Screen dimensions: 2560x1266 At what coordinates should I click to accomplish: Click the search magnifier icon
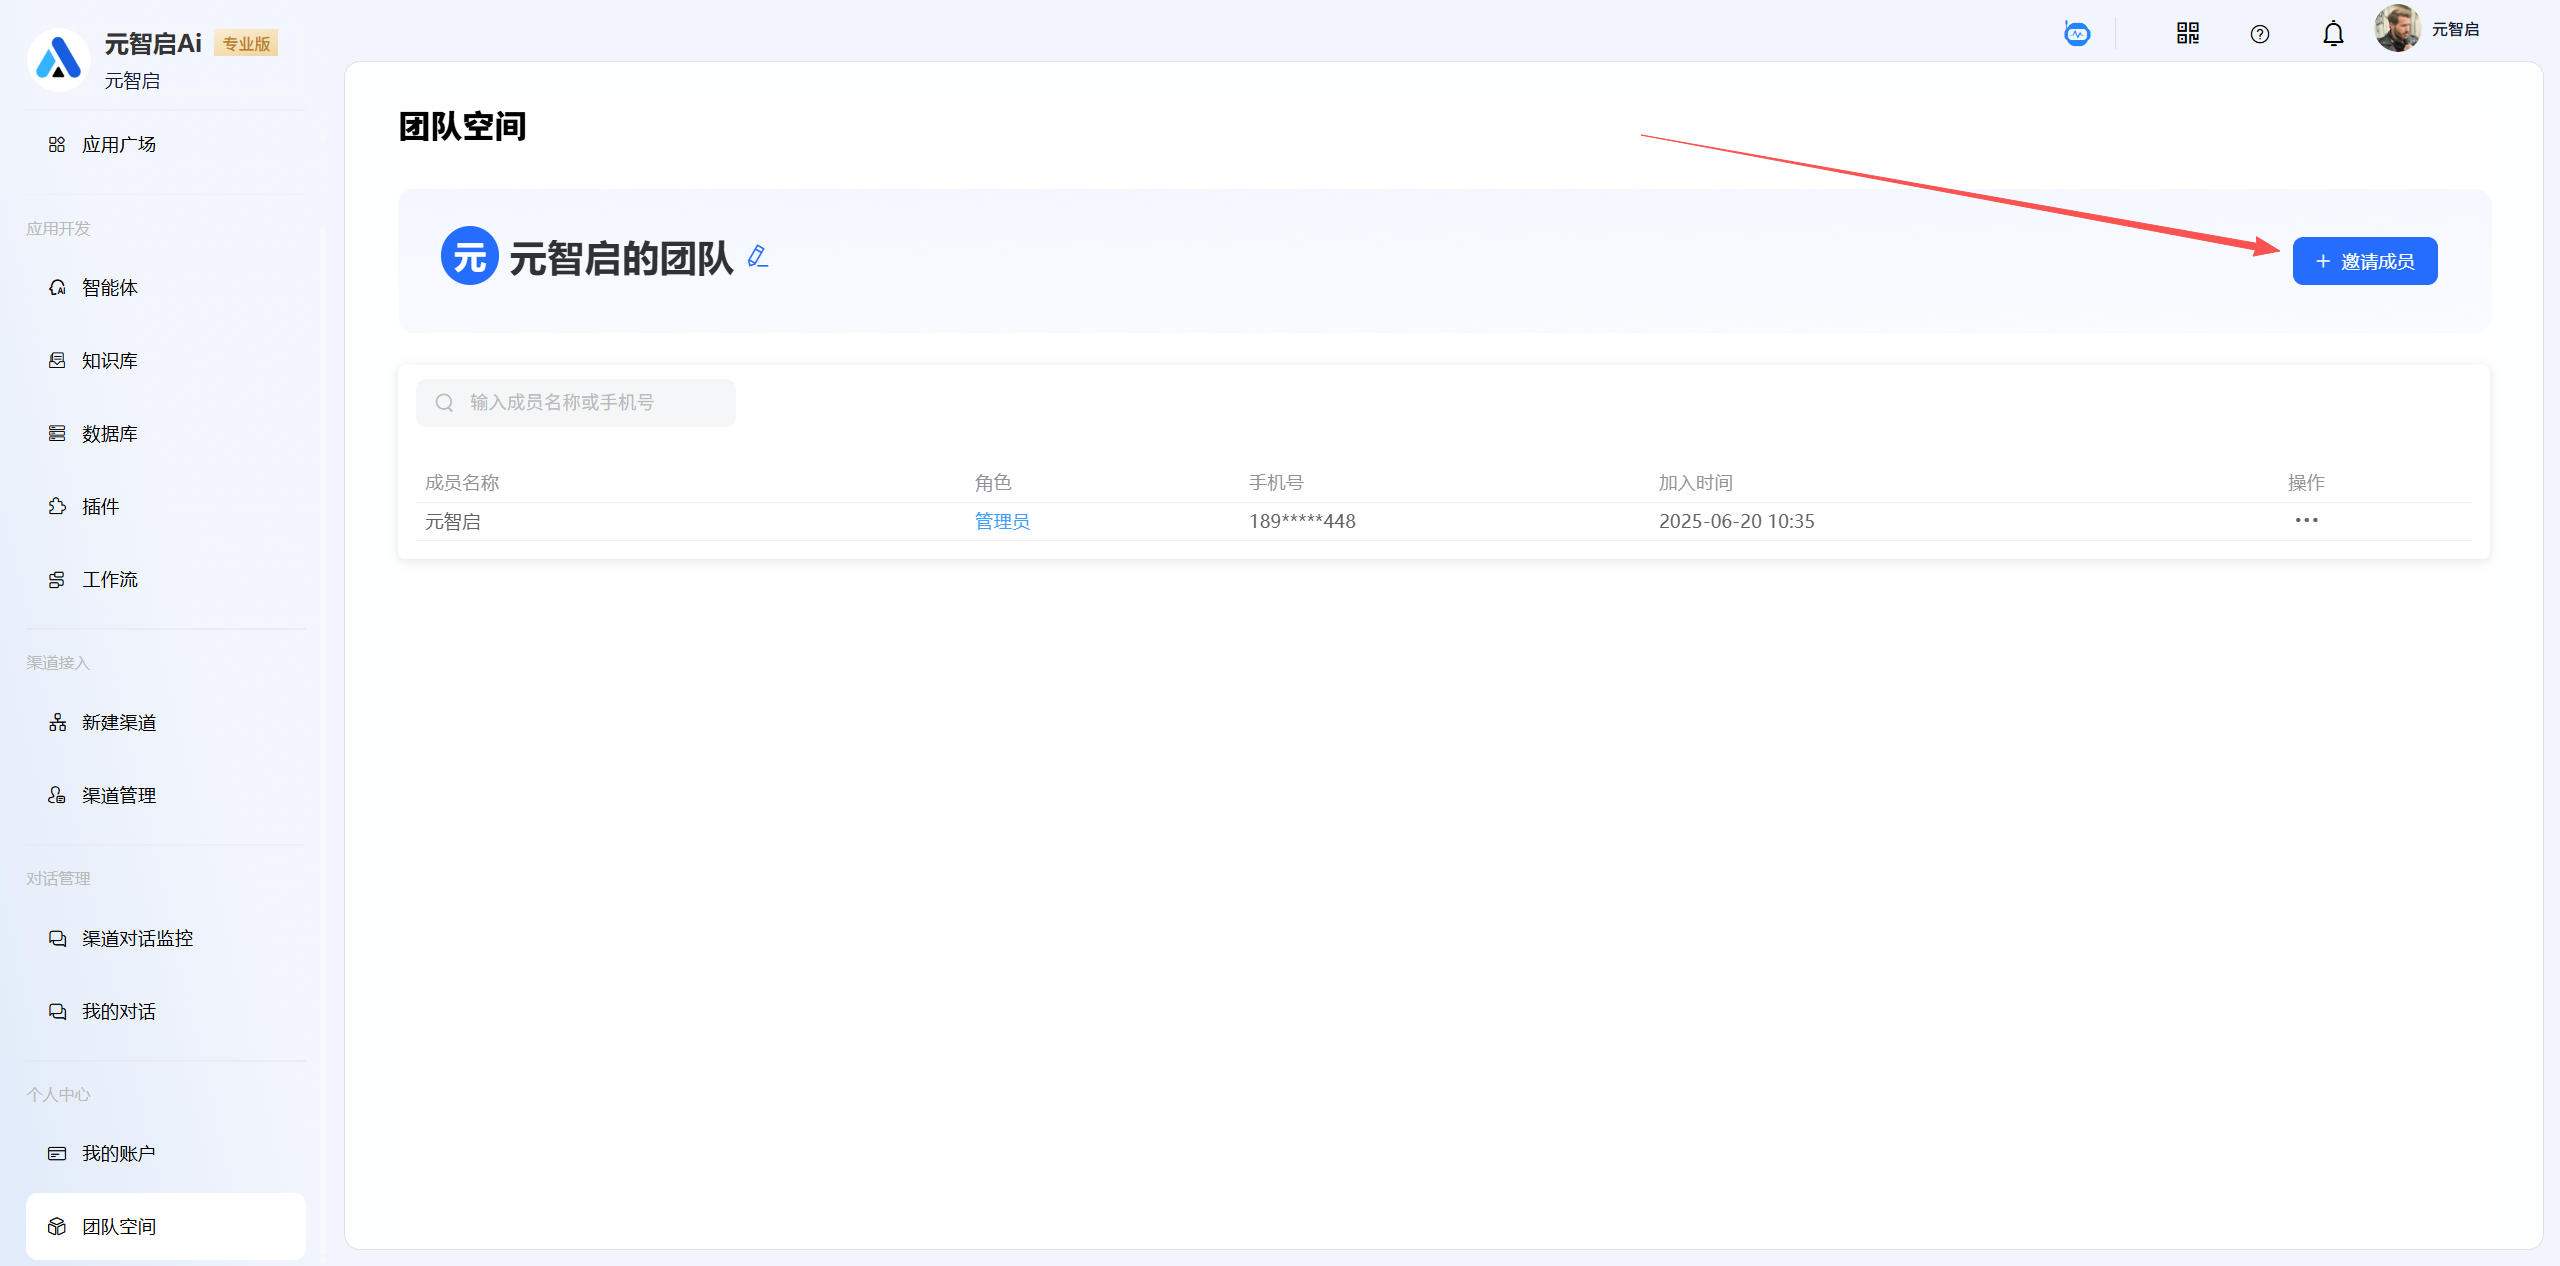coord(444,402)
